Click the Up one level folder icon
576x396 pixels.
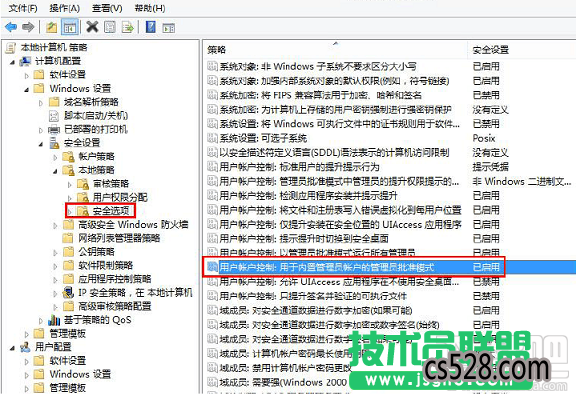point(51,27)
